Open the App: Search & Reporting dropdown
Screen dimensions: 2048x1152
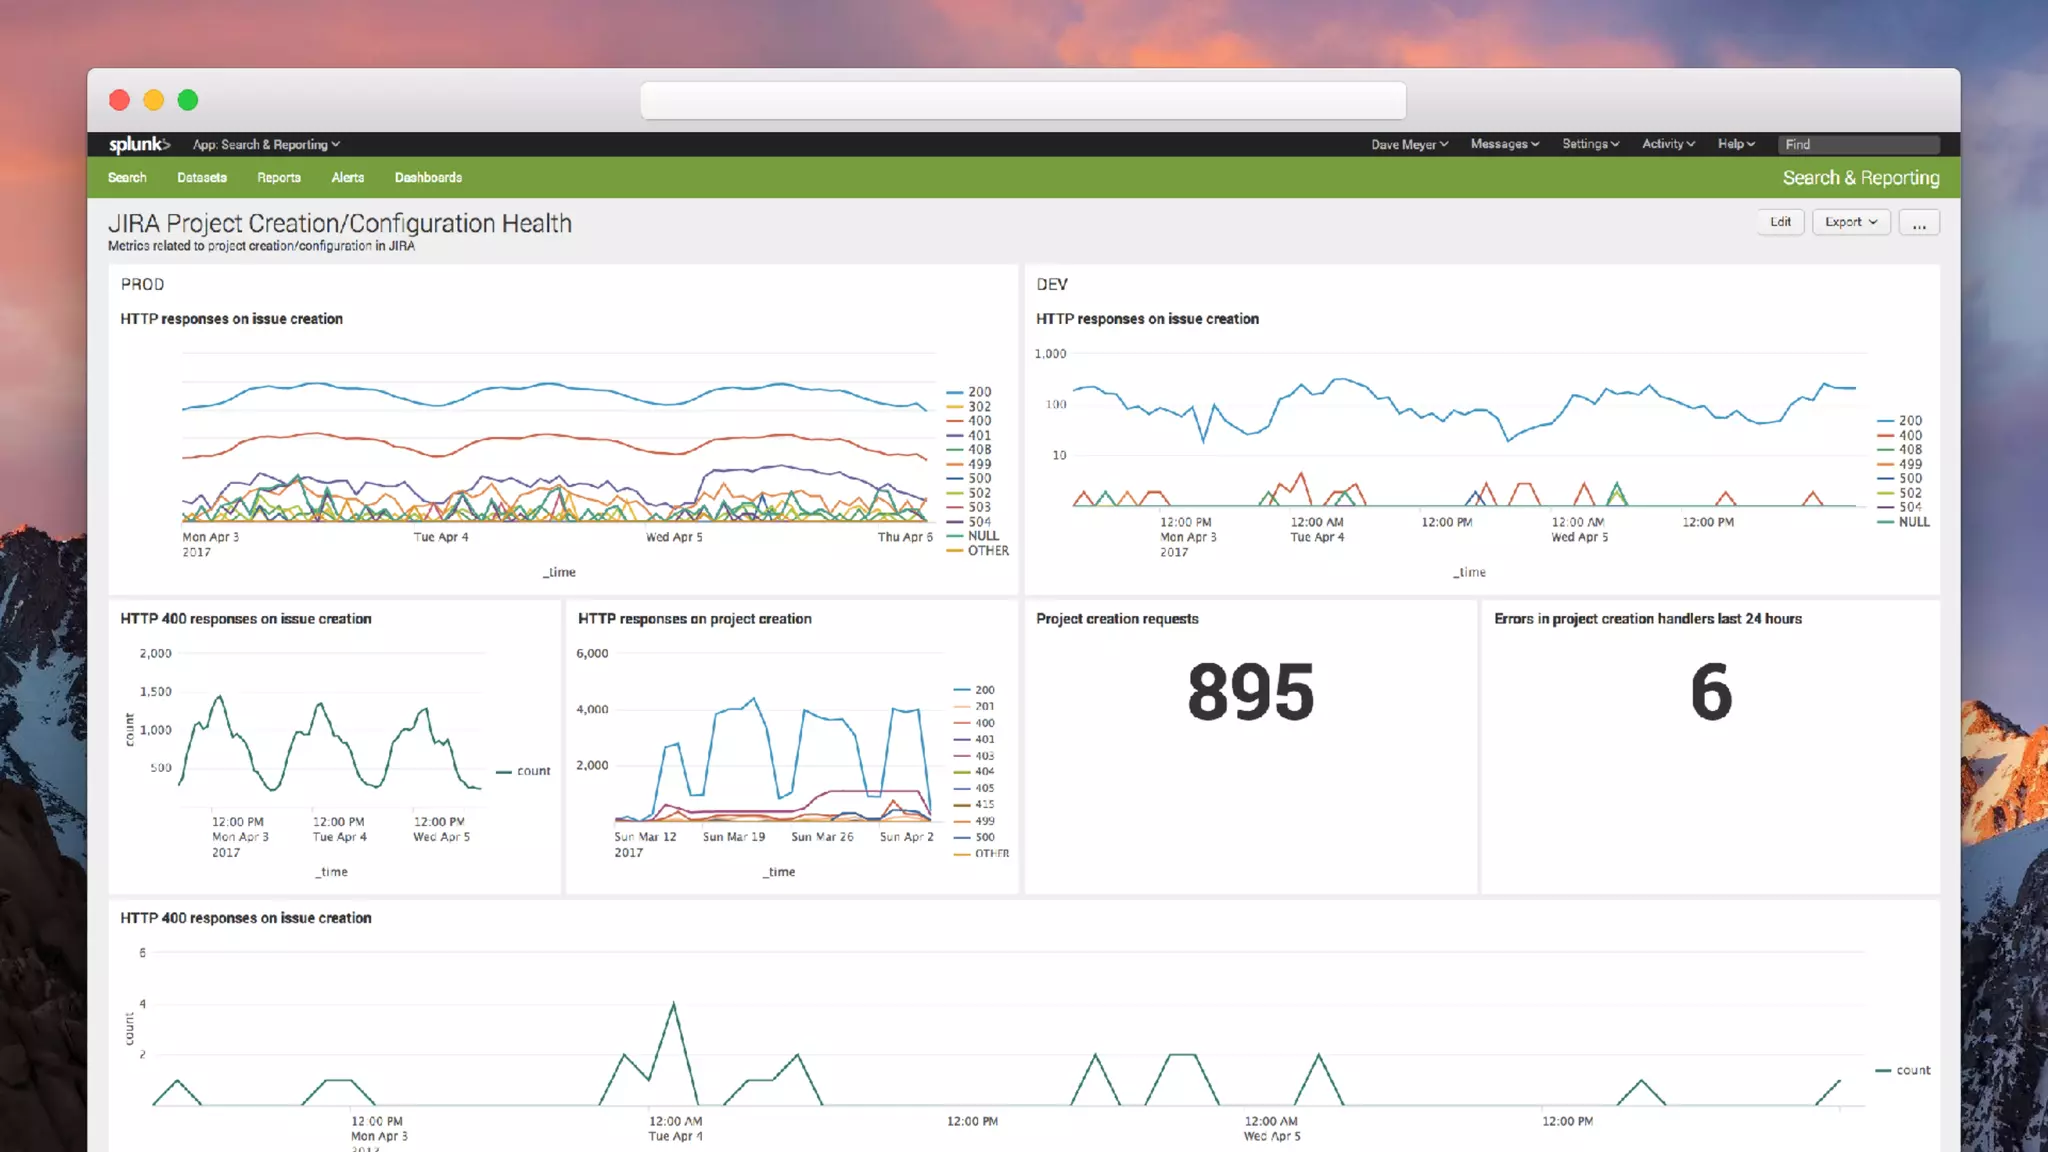pyautogui.click(x=266, y=145)
